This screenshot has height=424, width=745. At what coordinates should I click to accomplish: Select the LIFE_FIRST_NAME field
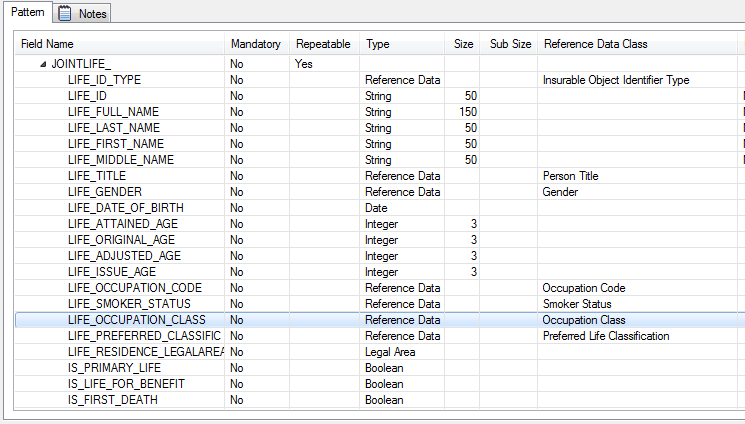[115, 144]
